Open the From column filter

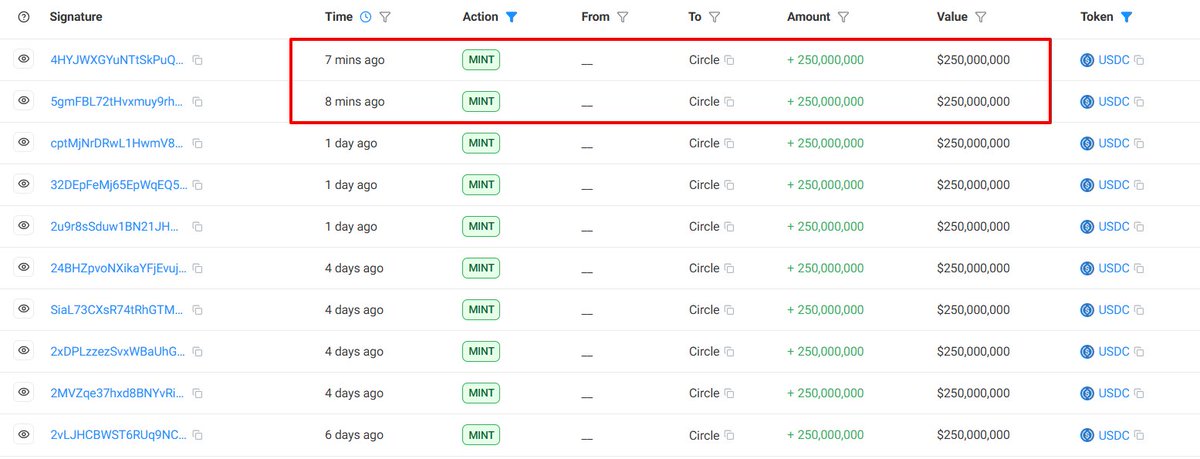623,17
